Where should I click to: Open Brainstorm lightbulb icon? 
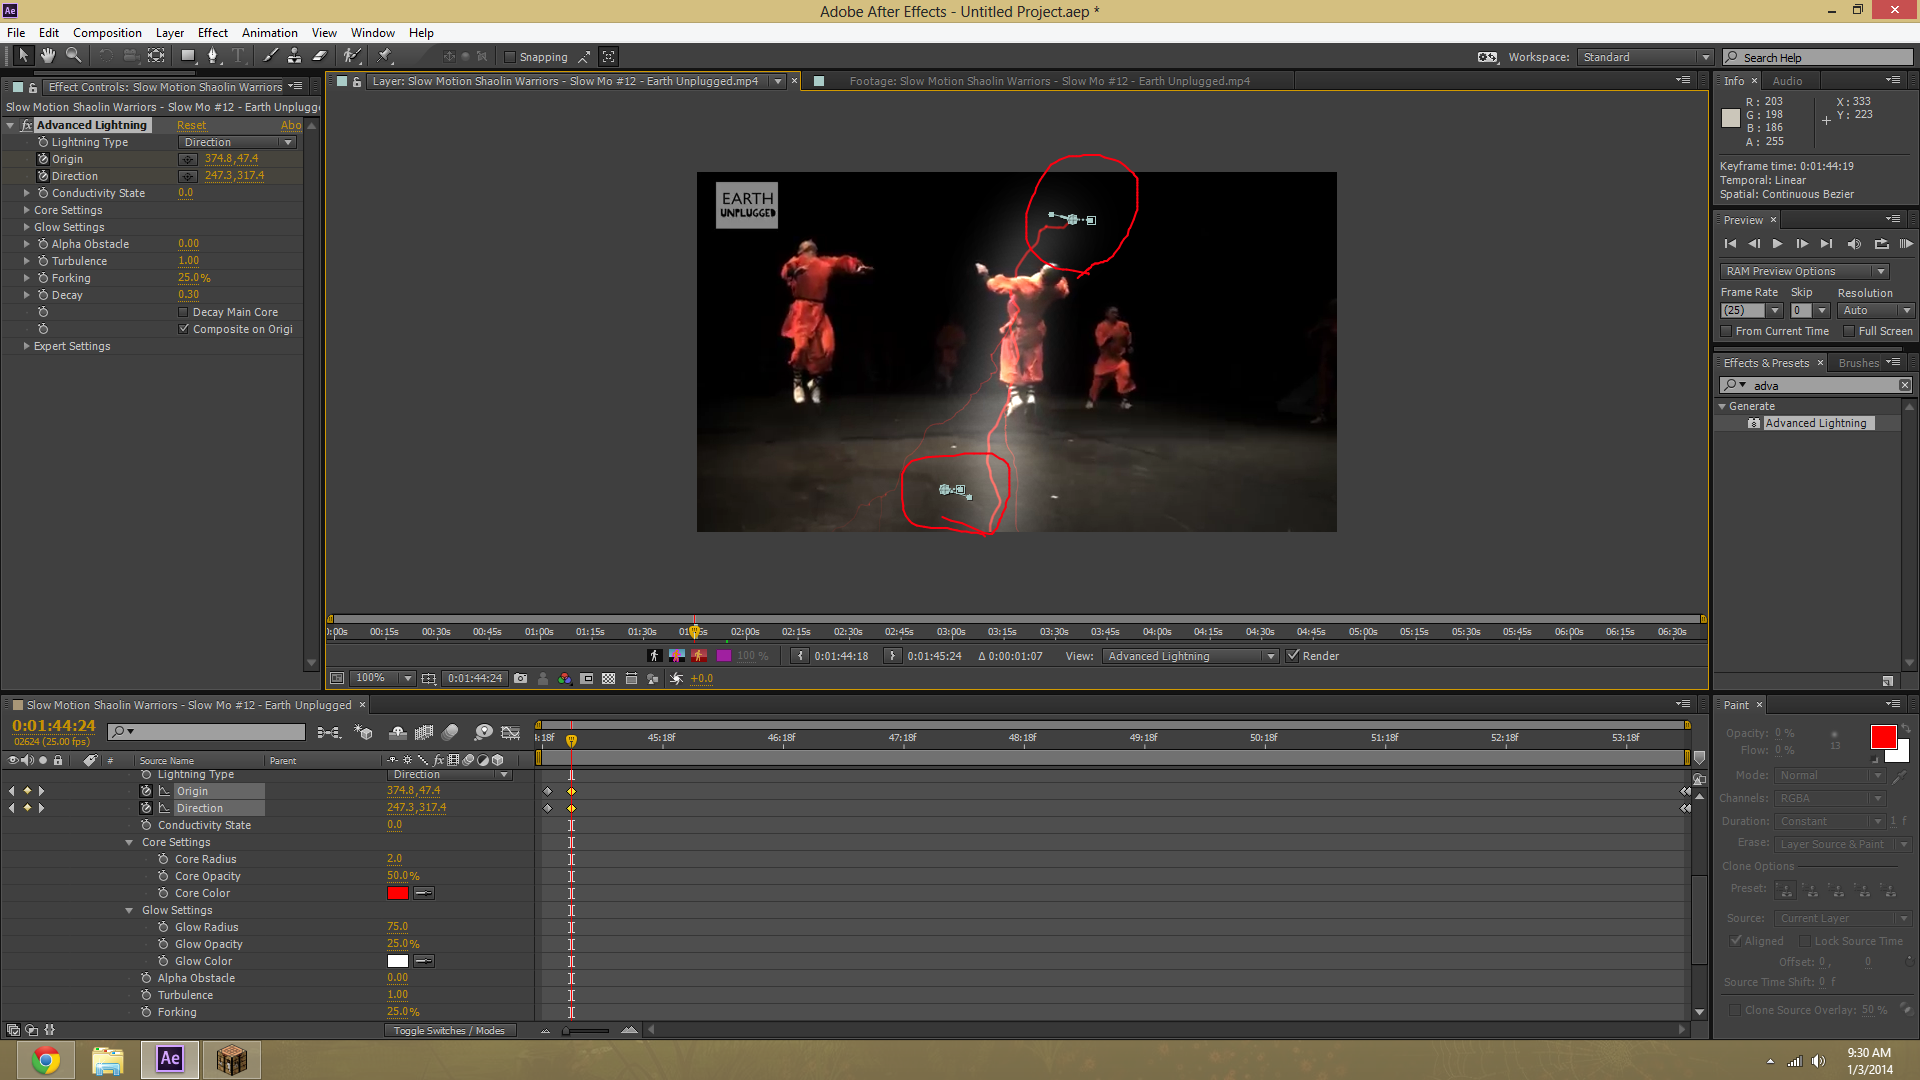pos(484,733)
